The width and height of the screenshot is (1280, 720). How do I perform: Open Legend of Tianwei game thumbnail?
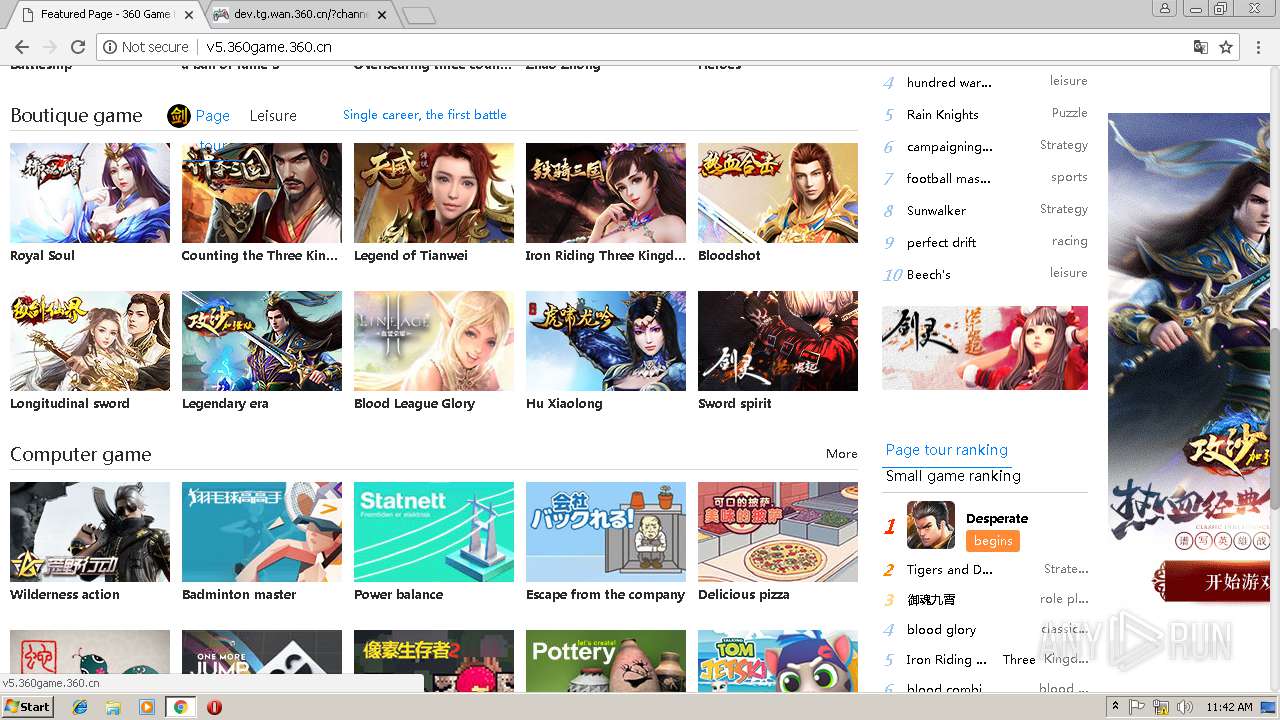click(x=434, y=193)
